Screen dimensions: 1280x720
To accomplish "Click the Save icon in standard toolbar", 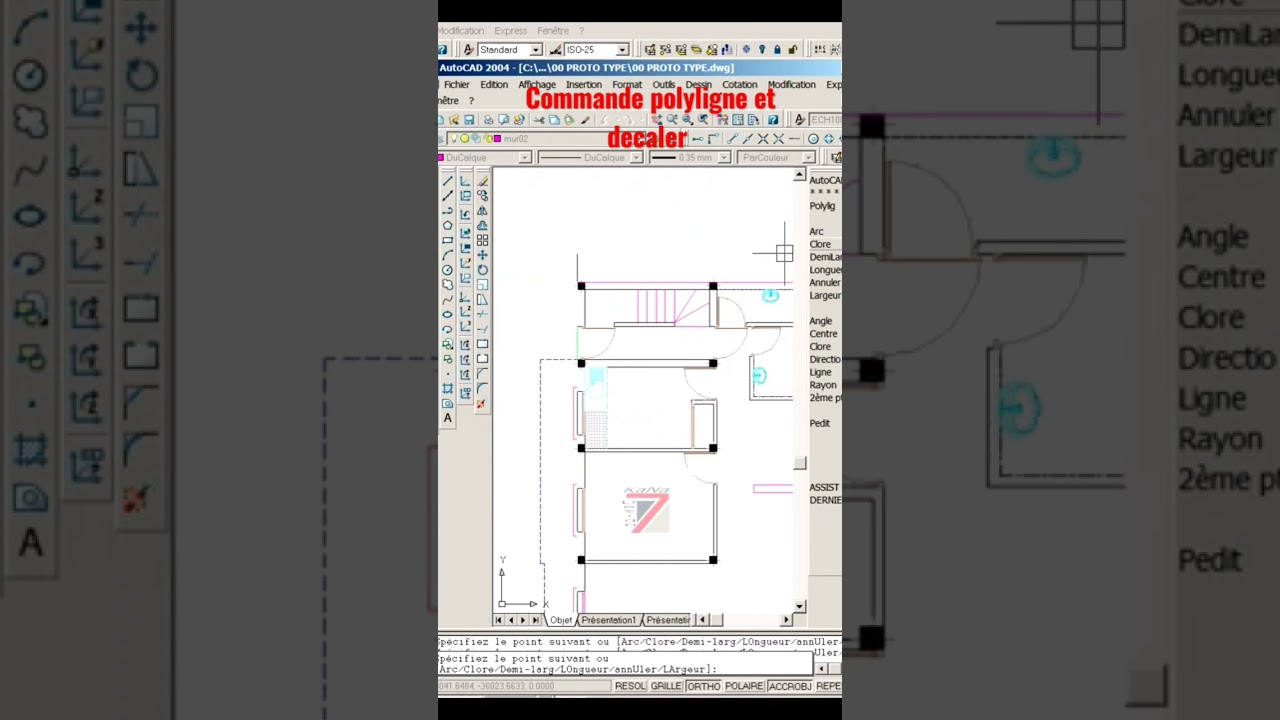I will (469, 120).
